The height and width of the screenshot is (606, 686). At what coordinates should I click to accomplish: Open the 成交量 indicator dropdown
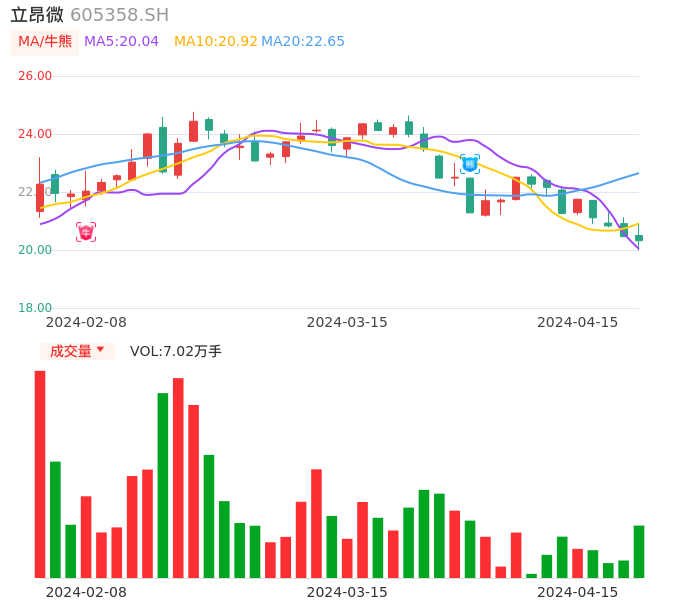coord(77,351)
